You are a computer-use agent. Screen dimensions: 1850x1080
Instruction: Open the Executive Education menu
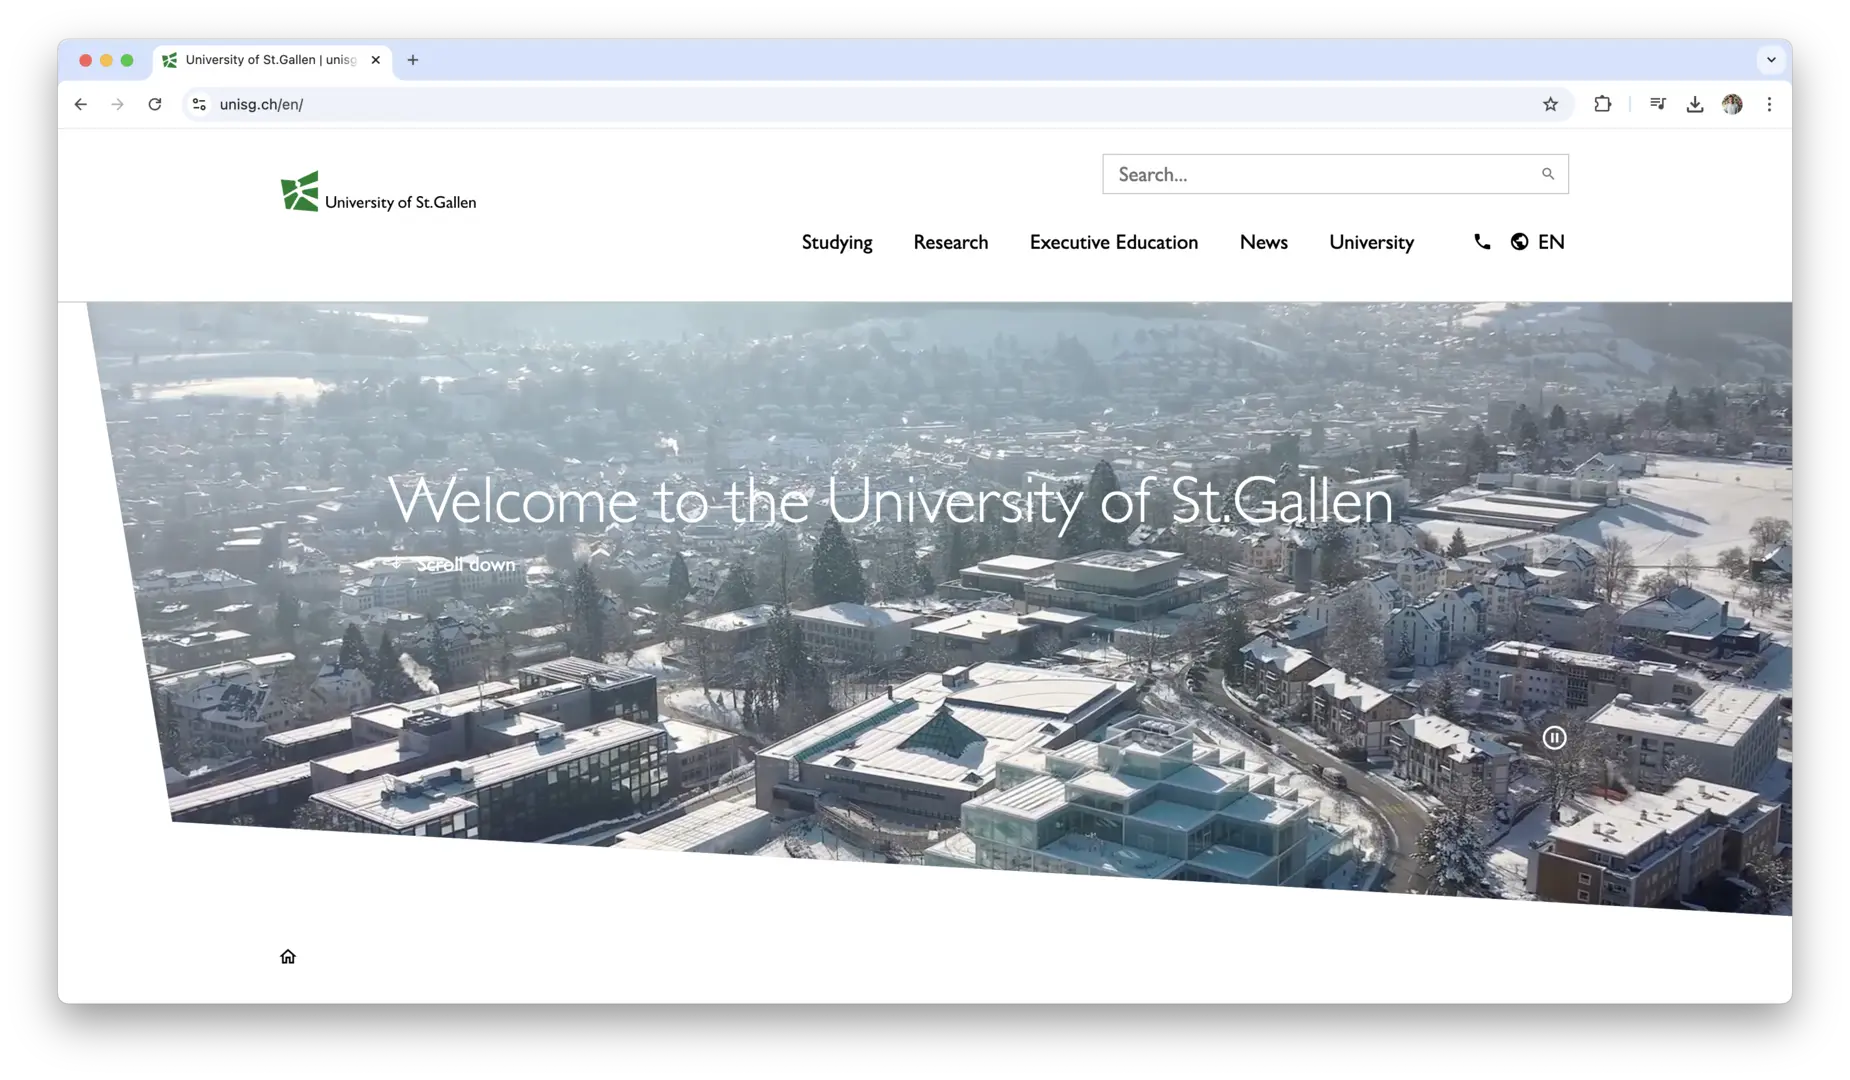tap(1114, 242)
